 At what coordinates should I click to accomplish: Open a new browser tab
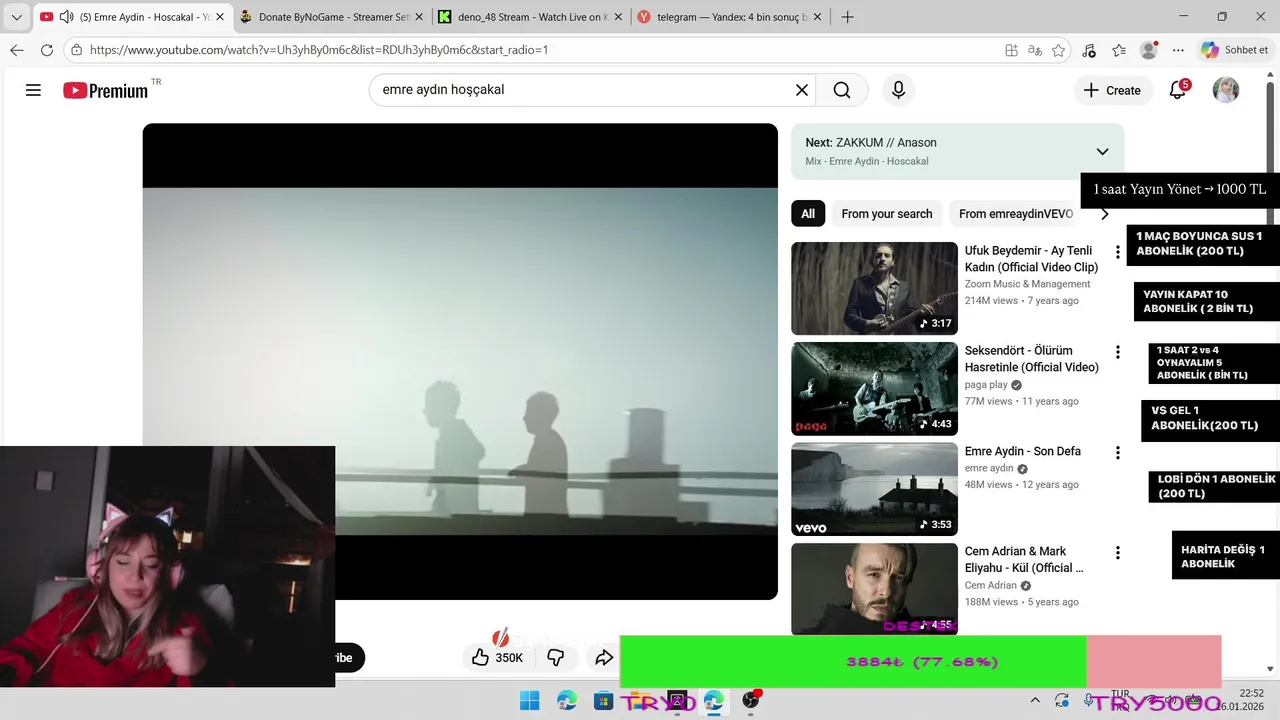coord(847,17)
